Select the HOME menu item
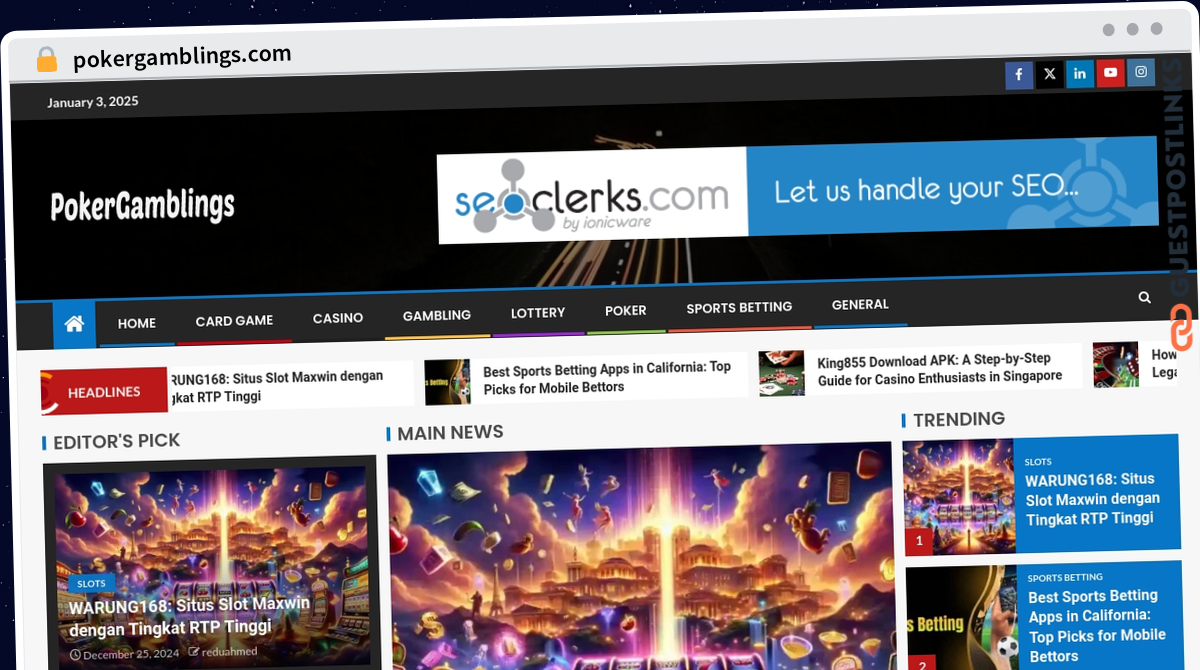Viewport: 1200px width, 670px height. click(137, 323)
